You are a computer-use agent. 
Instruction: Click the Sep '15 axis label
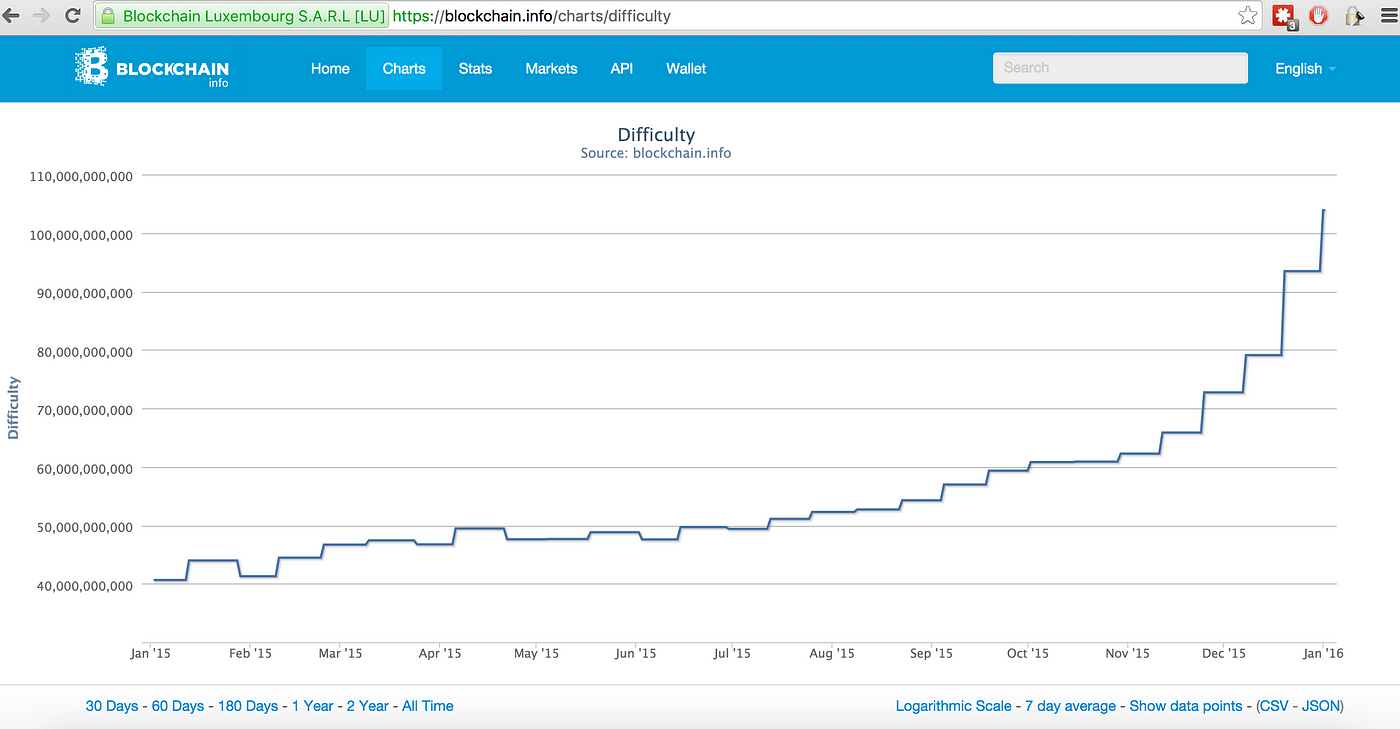pos(932,654)
